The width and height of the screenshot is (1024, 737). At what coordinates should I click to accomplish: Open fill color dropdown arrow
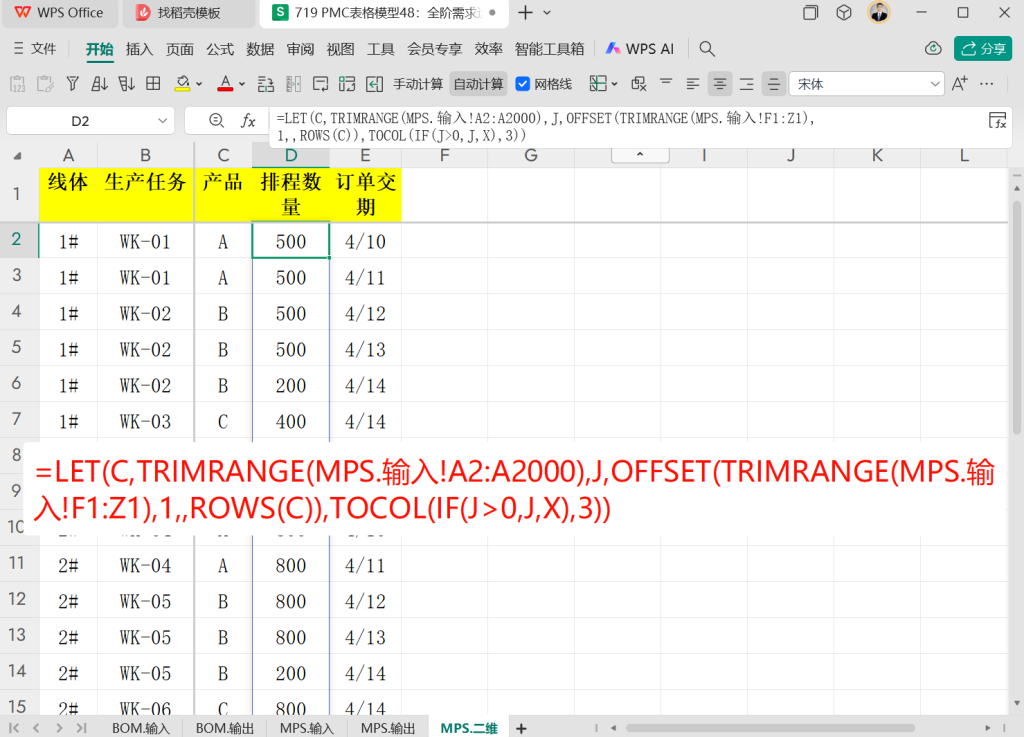point(199,84)
